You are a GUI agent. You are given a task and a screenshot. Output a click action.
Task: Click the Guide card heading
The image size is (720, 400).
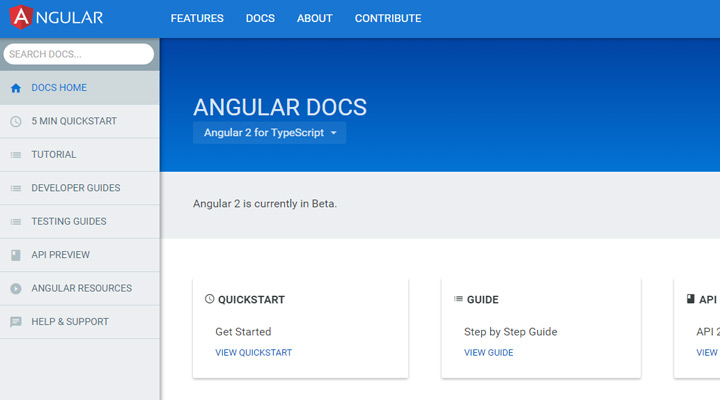click(483, 300)
